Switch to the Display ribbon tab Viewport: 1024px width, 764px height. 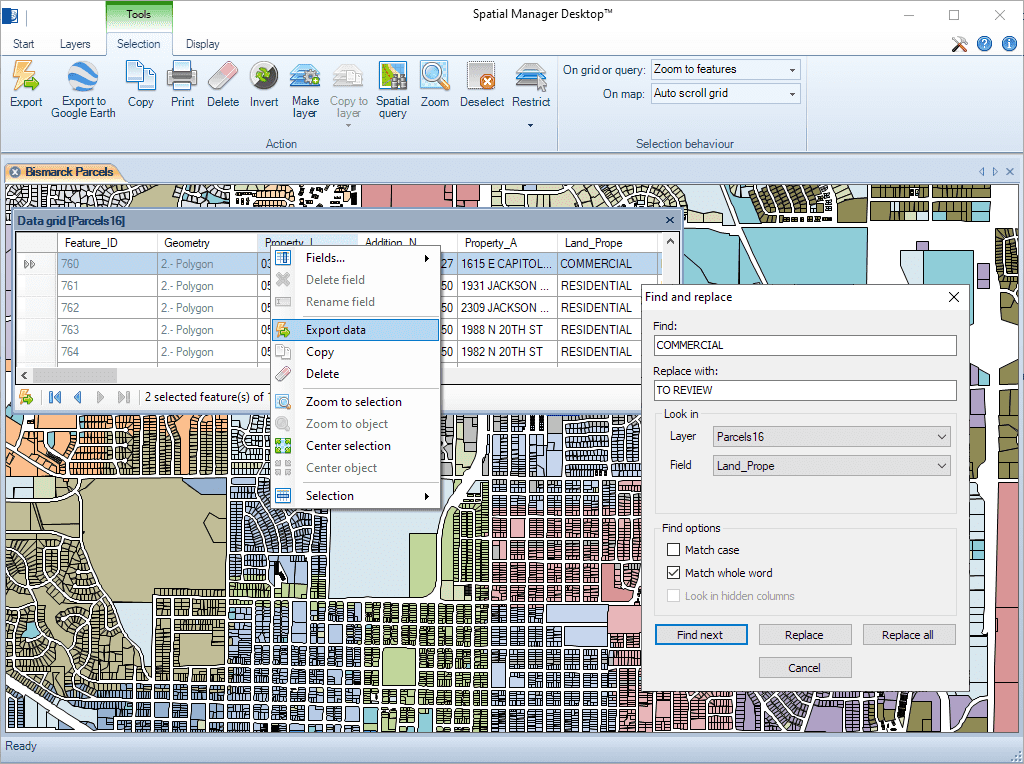[202, 44]
